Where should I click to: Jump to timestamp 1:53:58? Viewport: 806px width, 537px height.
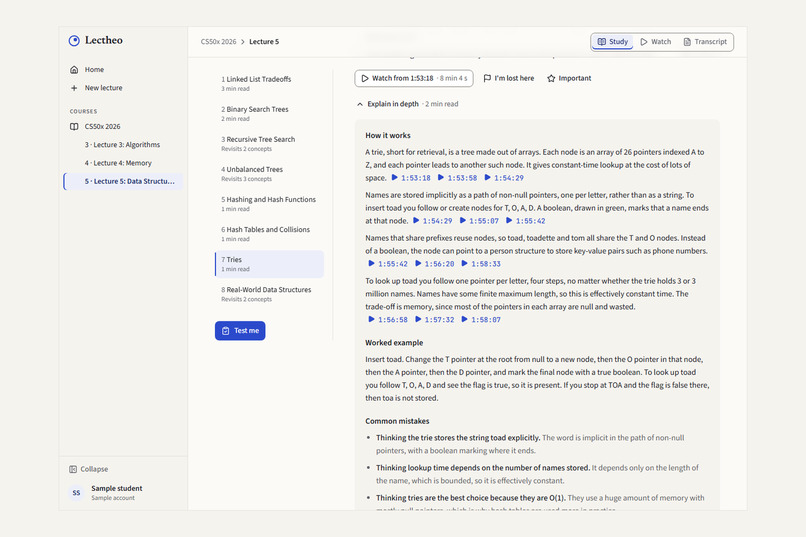457,178
